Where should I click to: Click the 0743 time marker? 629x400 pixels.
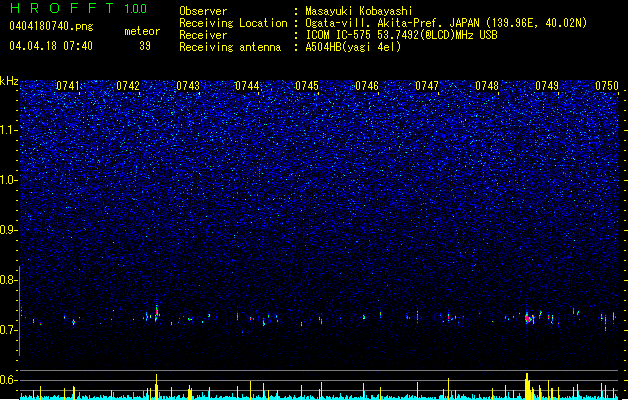pos(188,86)
